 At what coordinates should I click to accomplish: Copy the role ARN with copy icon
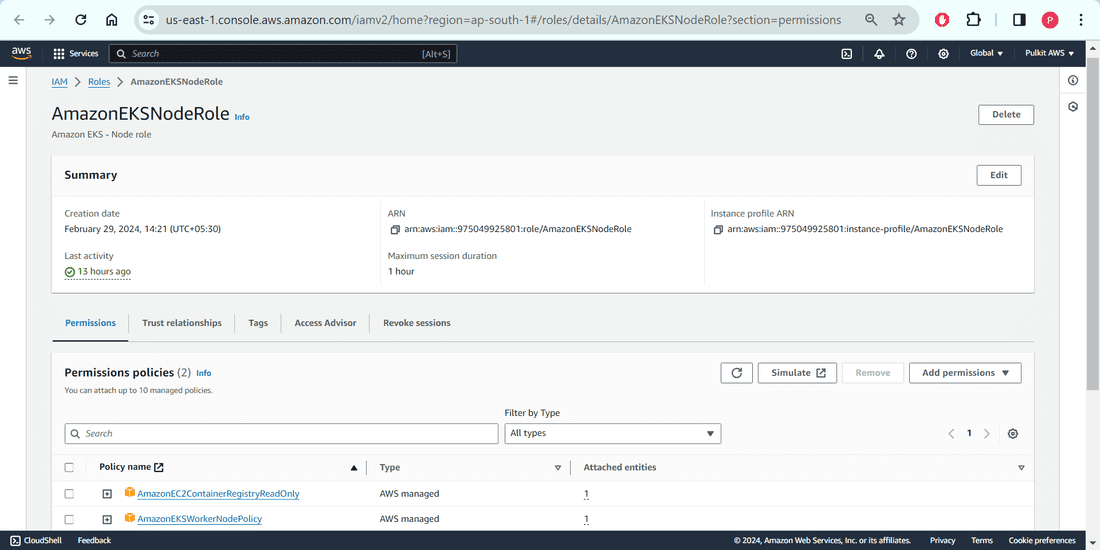[x=395, y=229]
